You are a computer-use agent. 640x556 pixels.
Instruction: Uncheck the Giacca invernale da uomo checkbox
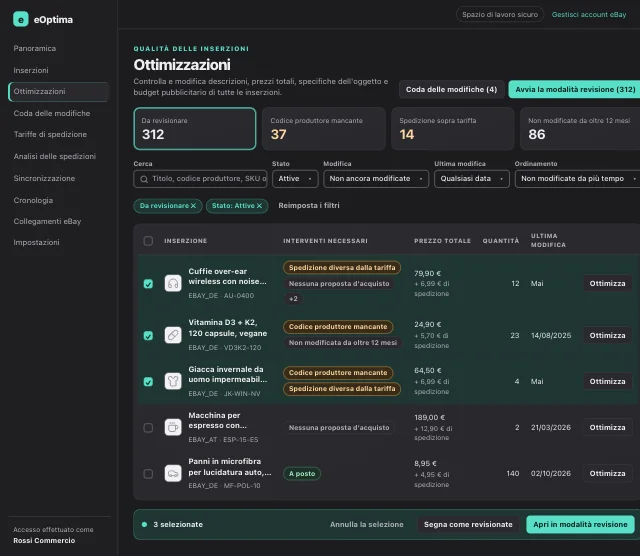148,382
